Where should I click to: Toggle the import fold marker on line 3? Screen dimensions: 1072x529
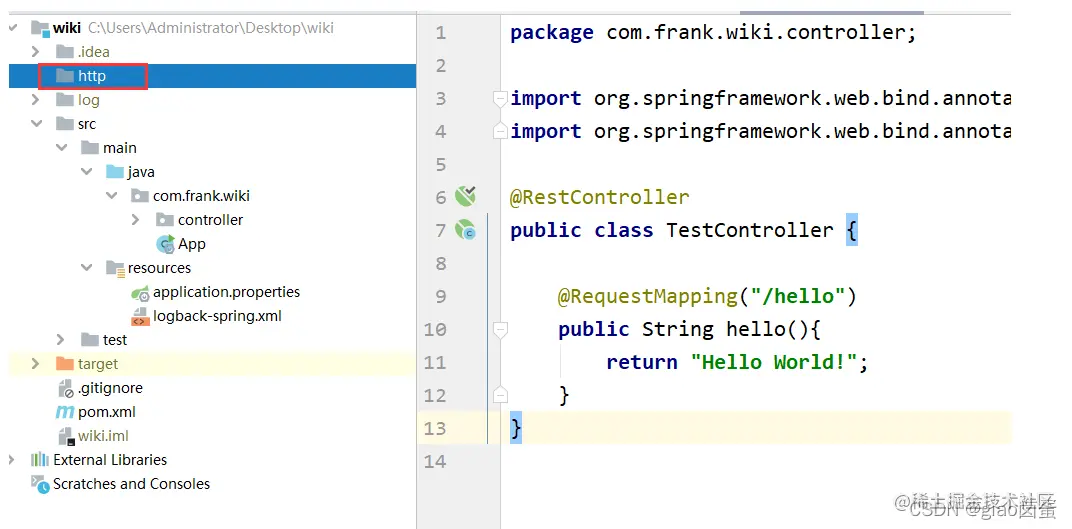500,98
